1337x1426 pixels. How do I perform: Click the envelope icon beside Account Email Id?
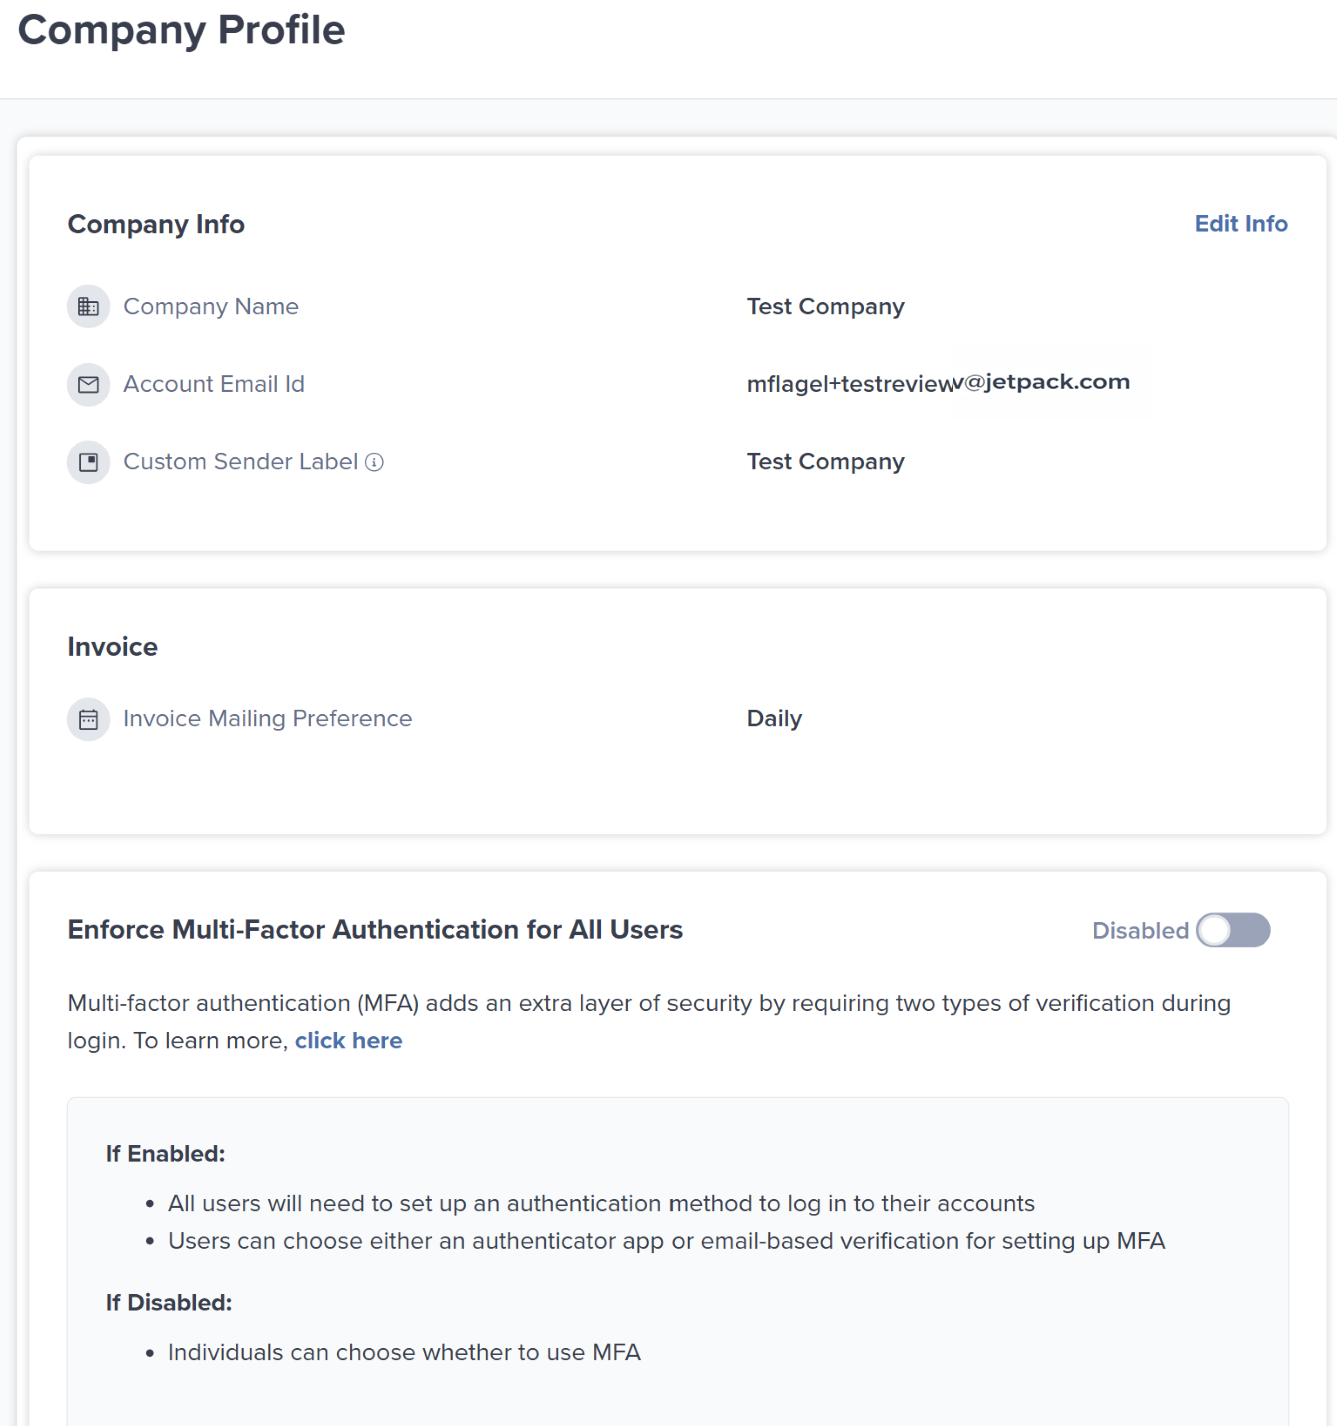click(x=88, y=384)
